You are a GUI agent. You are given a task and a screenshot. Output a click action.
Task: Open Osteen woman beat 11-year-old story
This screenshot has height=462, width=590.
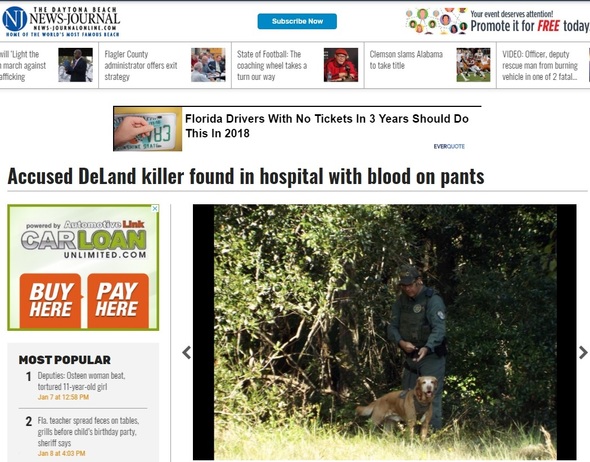(x=81, y=381)
